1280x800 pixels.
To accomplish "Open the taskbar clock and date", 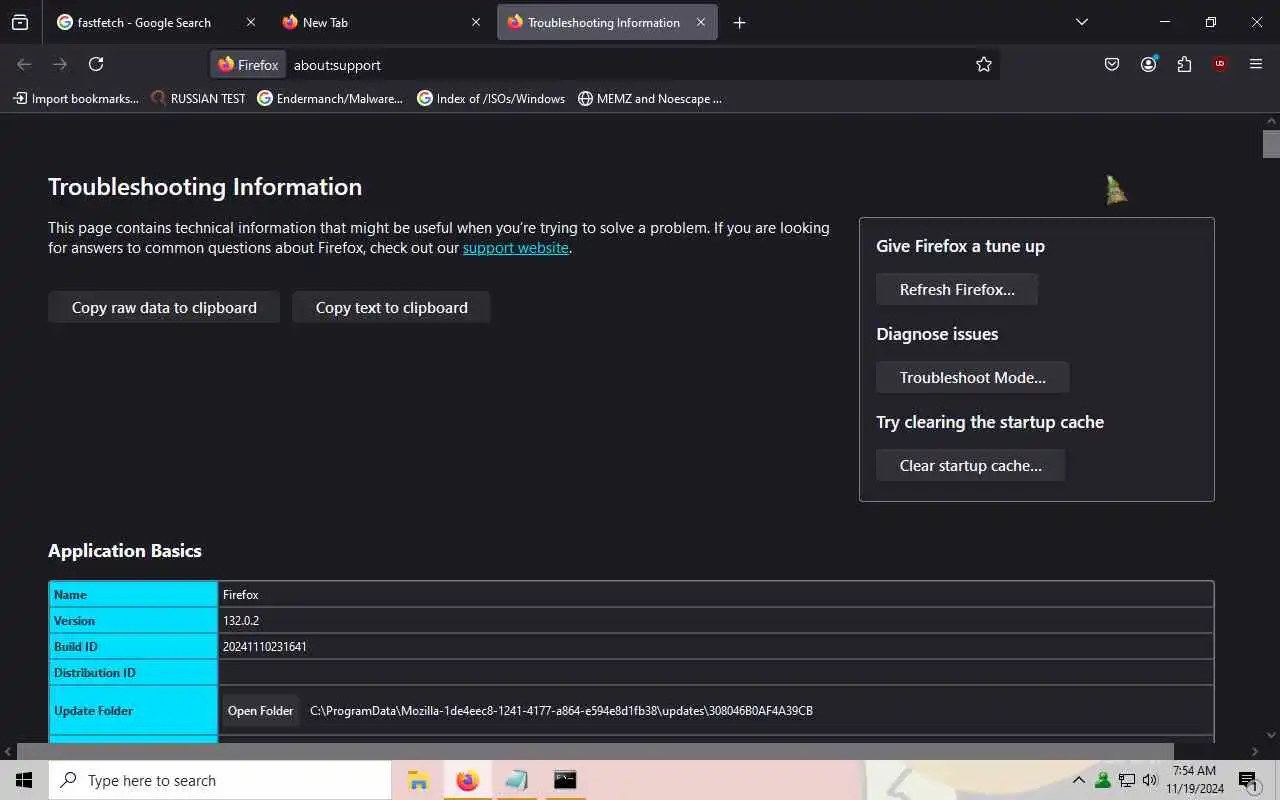I will coord(1194,780).
